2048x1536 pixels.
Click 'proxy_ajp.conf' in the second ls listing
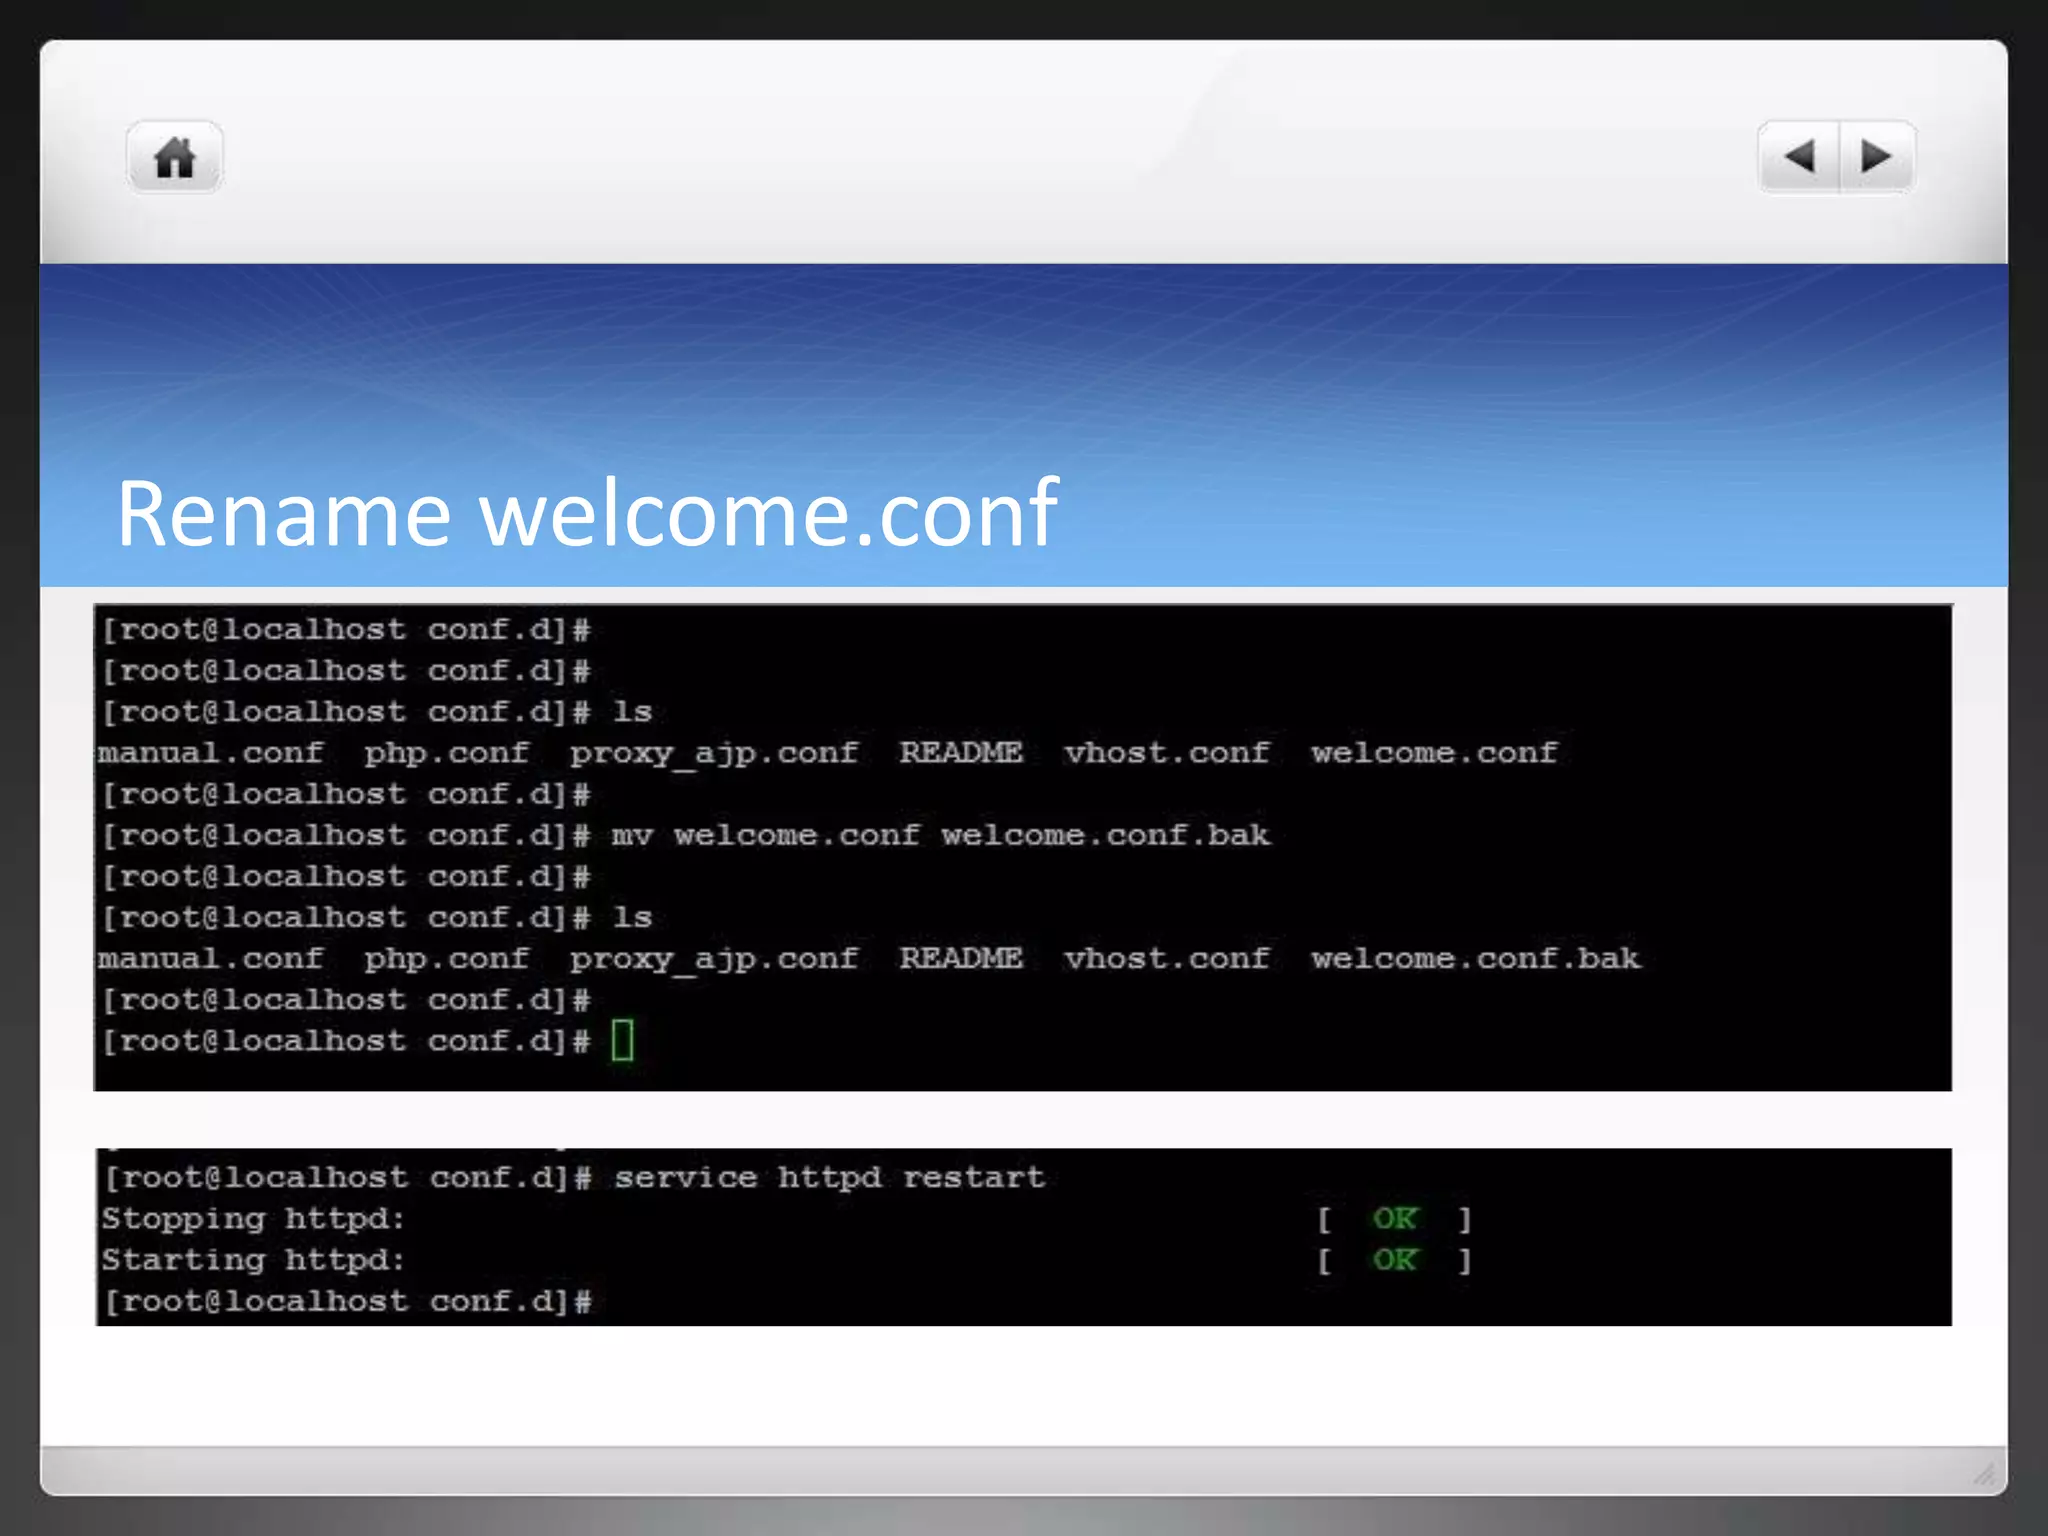click(x=714, y=960)
